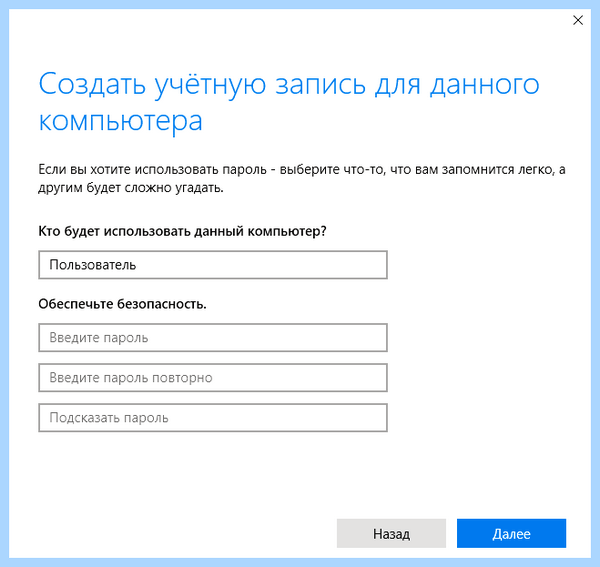Click the label 'Обеспечьте безопасность.'
The image size is (600, 567).
(122, 304)
